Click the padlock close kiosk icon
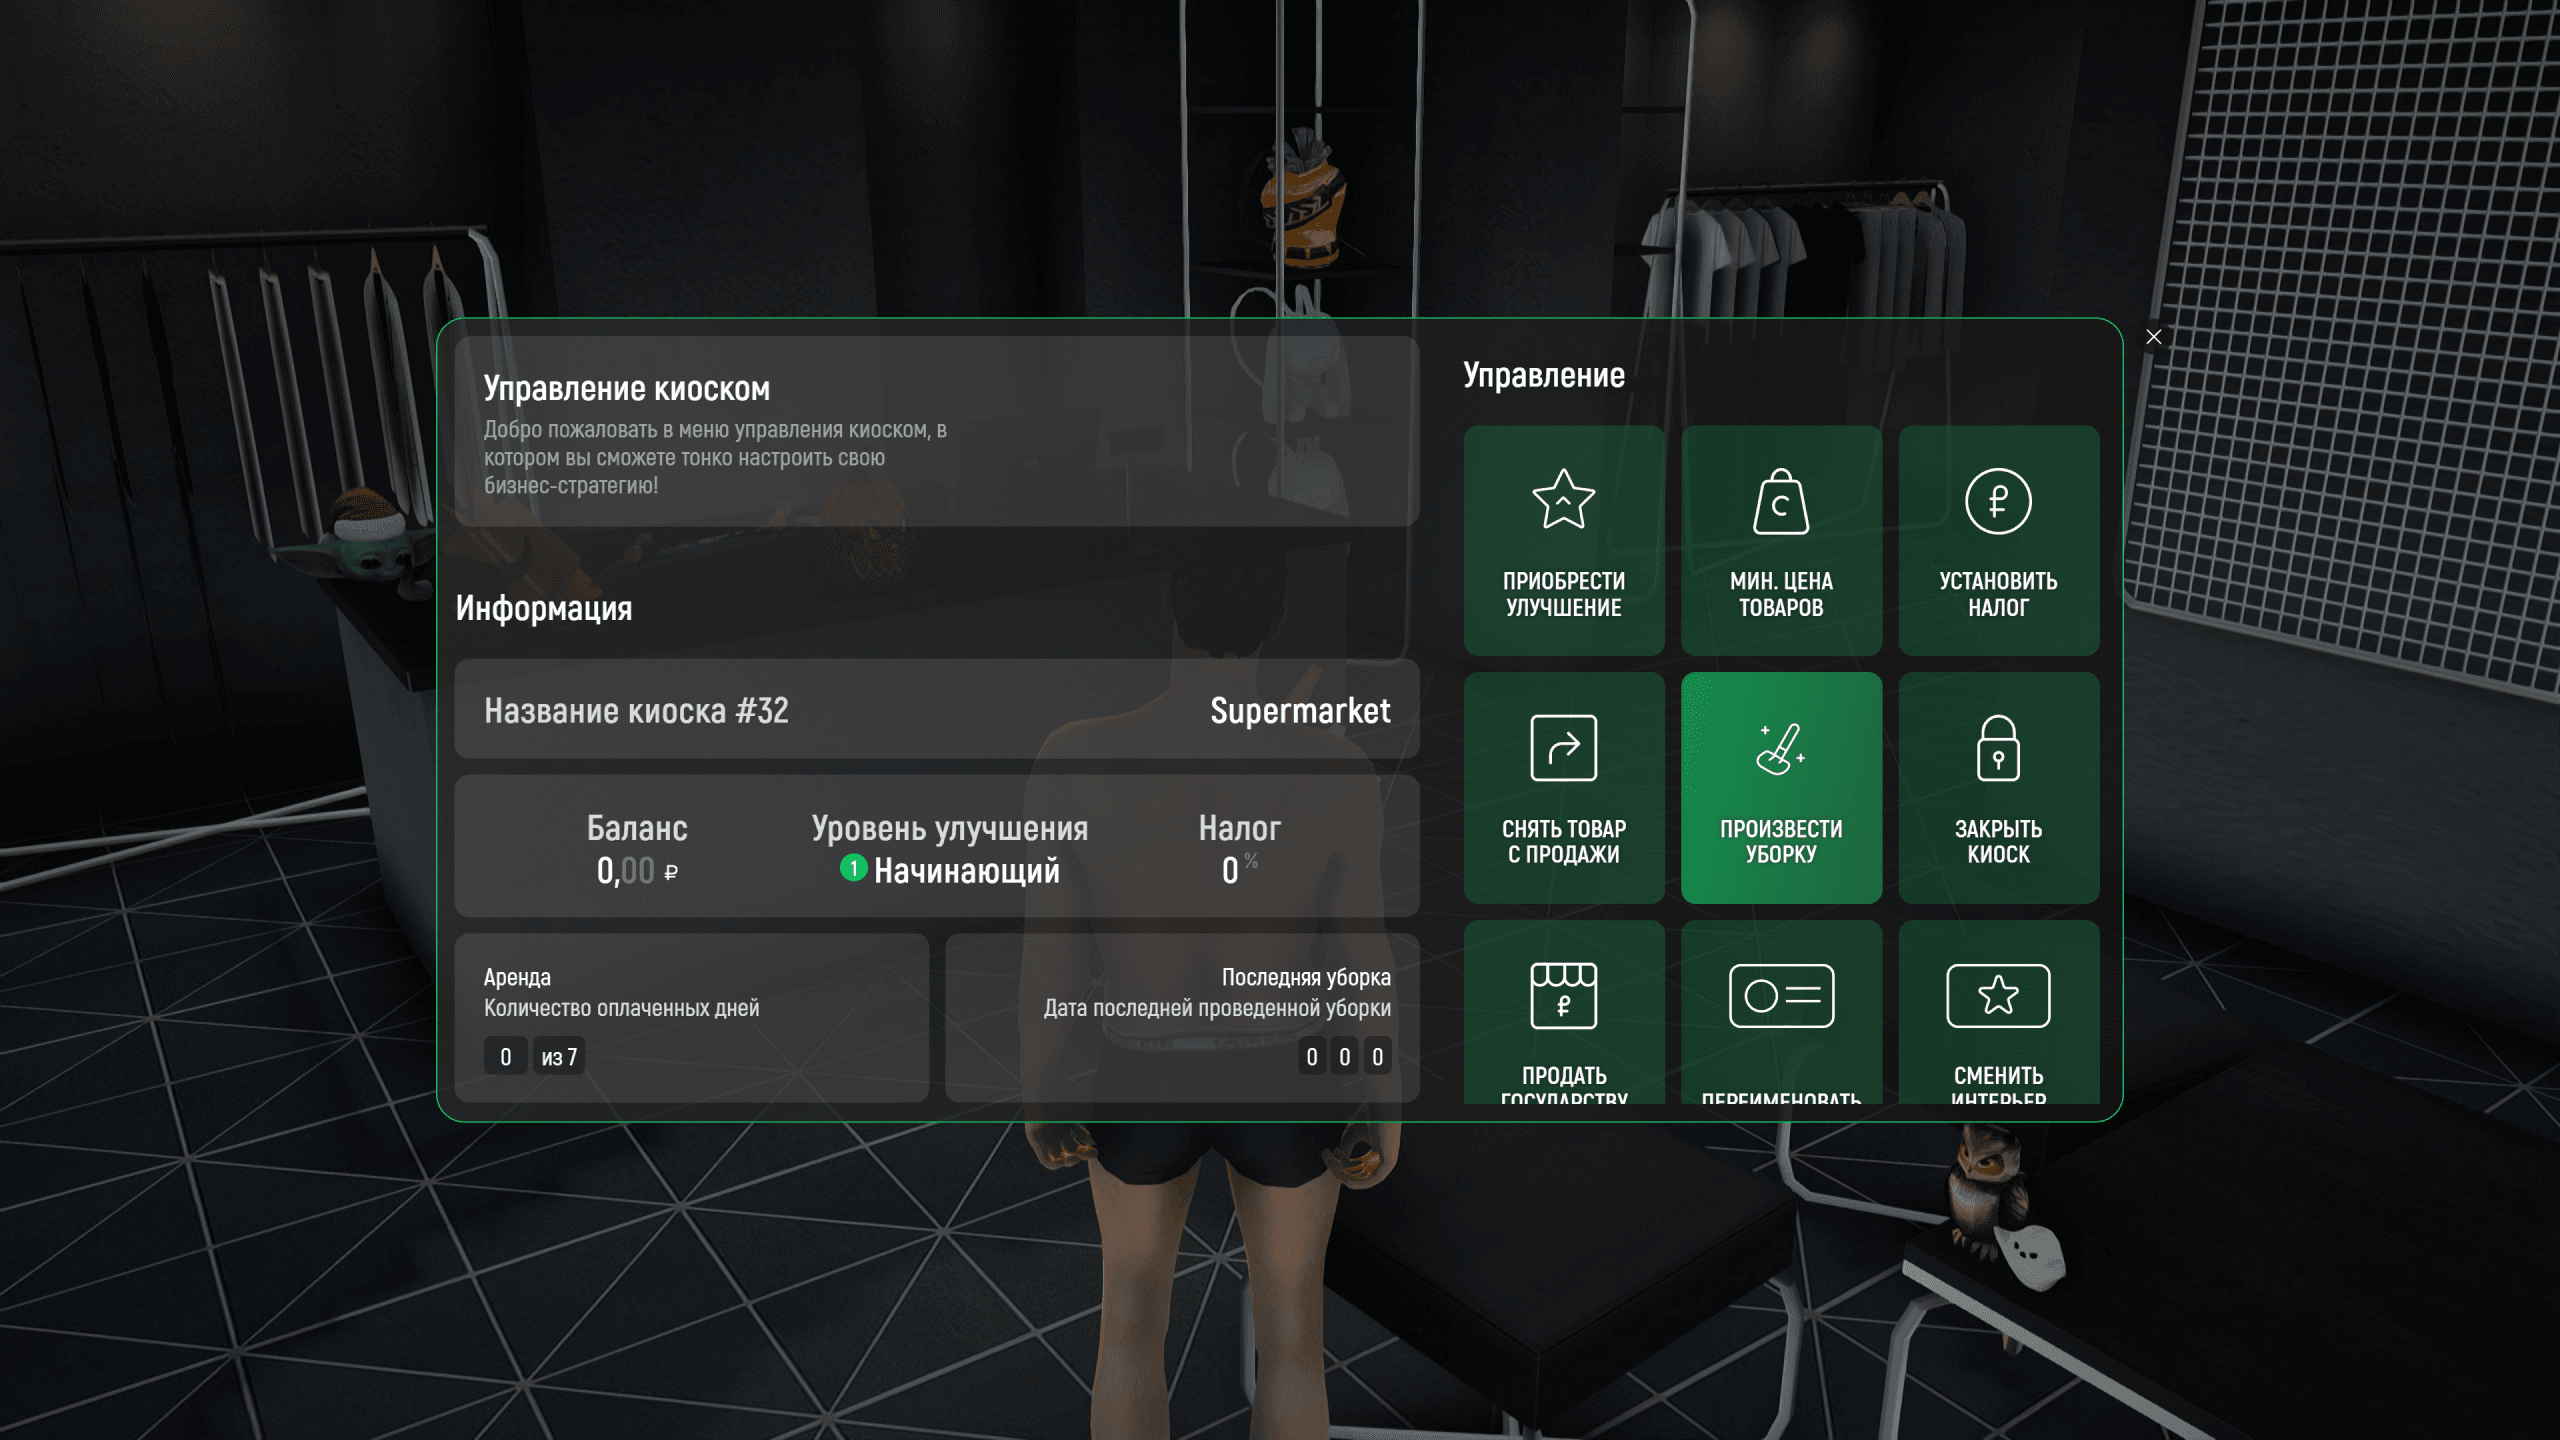The image size is (2560, 1440). tap(1997, 748)
